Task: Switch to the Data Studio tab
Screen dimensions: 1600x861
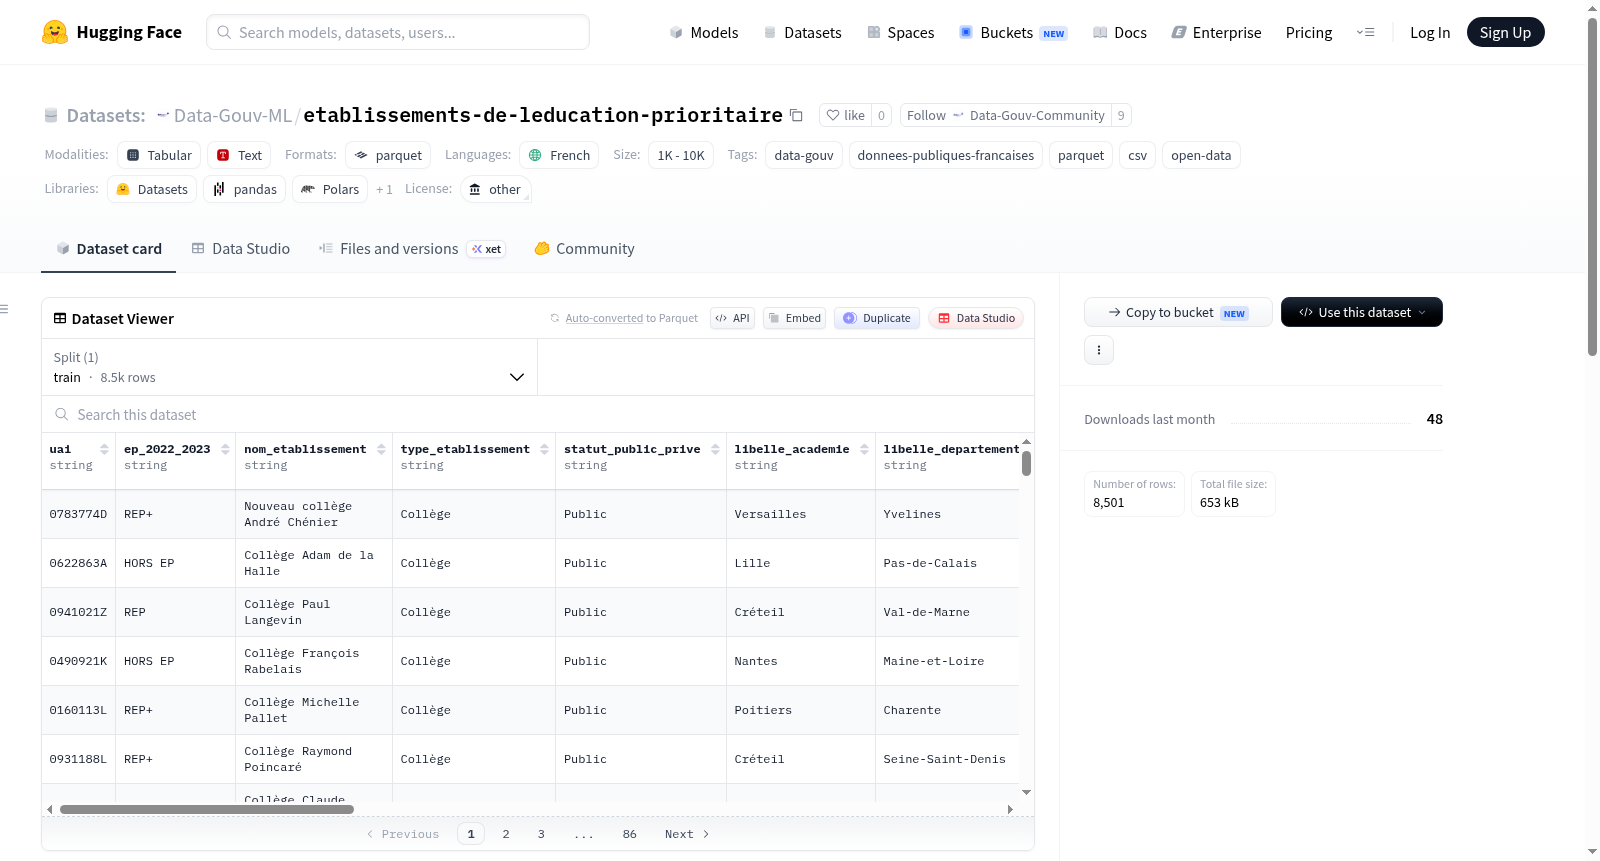Action: 241,249
